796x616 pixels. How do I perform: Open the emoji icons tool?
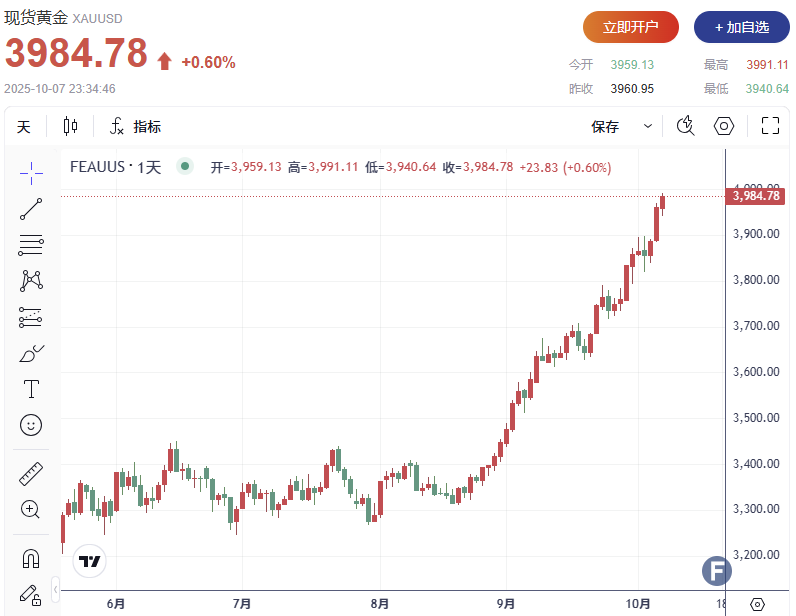tap(31, 425)
